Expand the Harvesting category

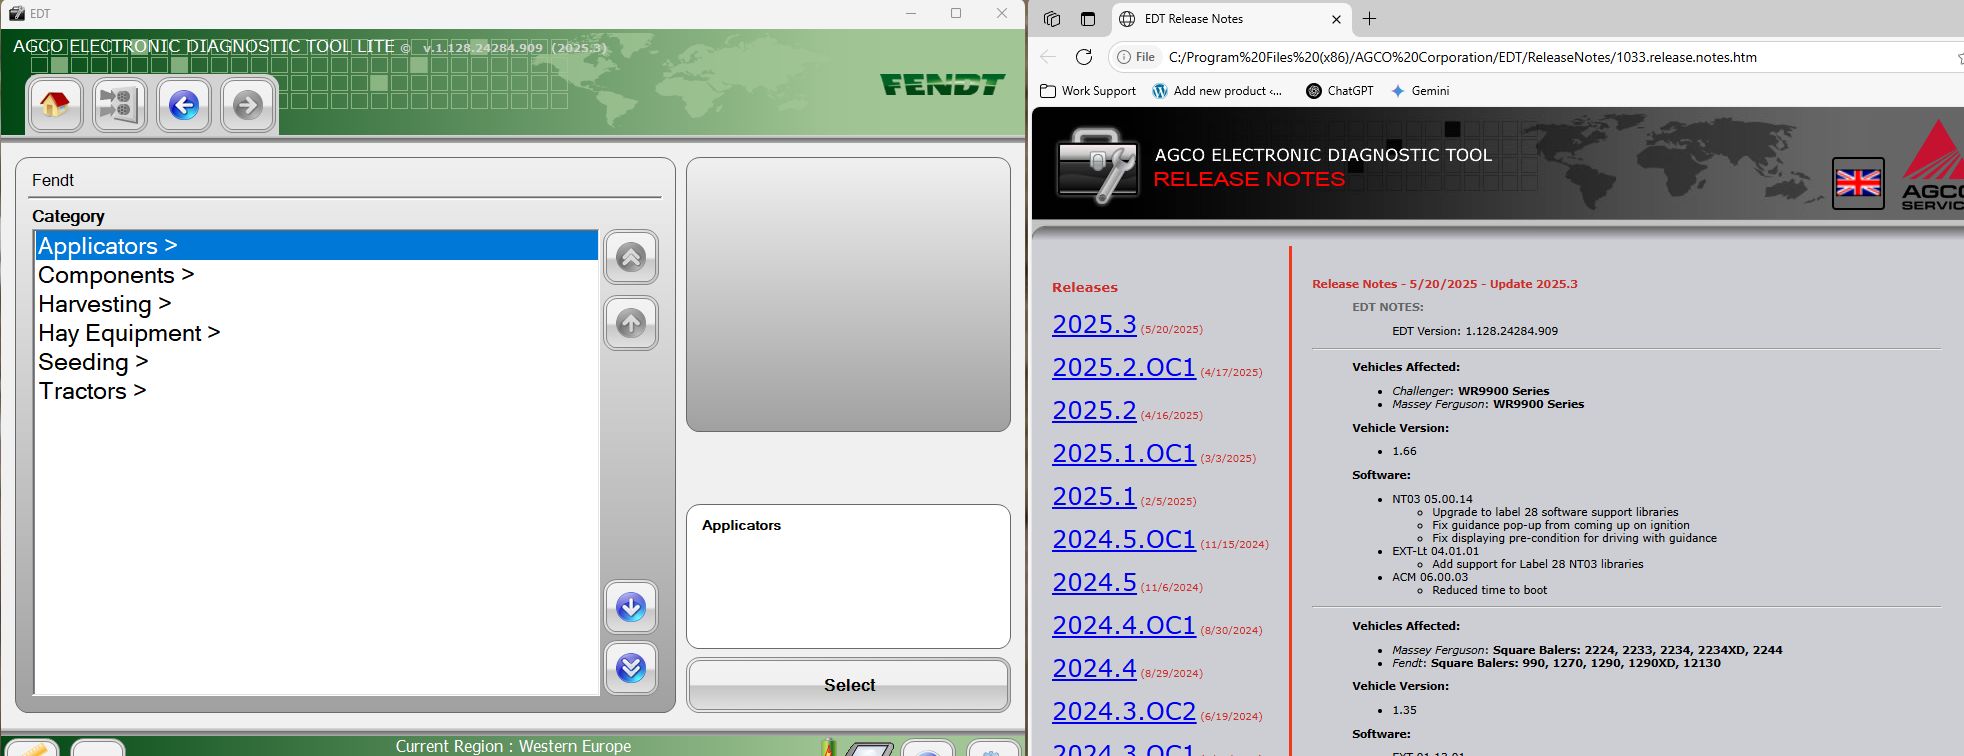pos(316,304)
